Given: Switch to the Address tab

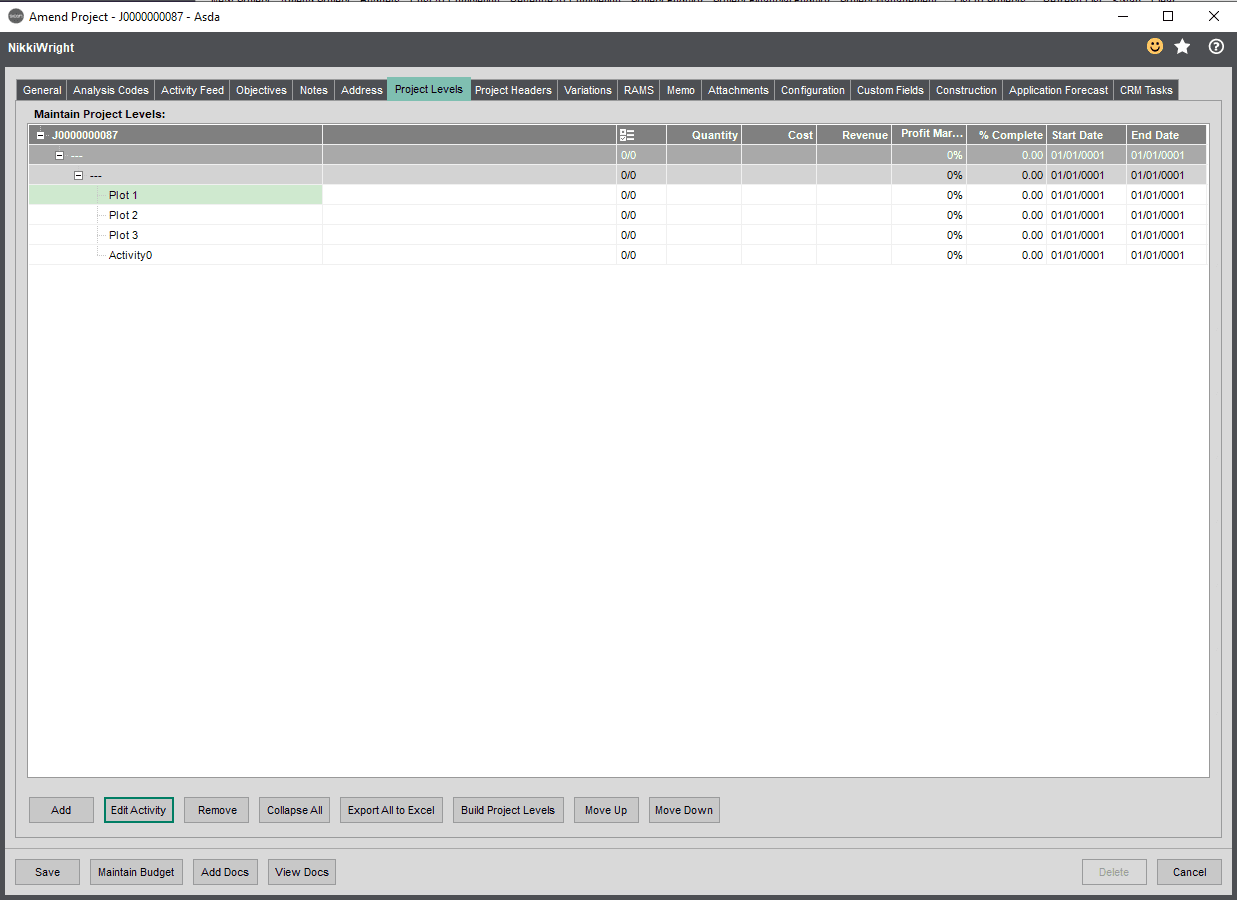Looking at the screenshot, I should tap(362, 90).
